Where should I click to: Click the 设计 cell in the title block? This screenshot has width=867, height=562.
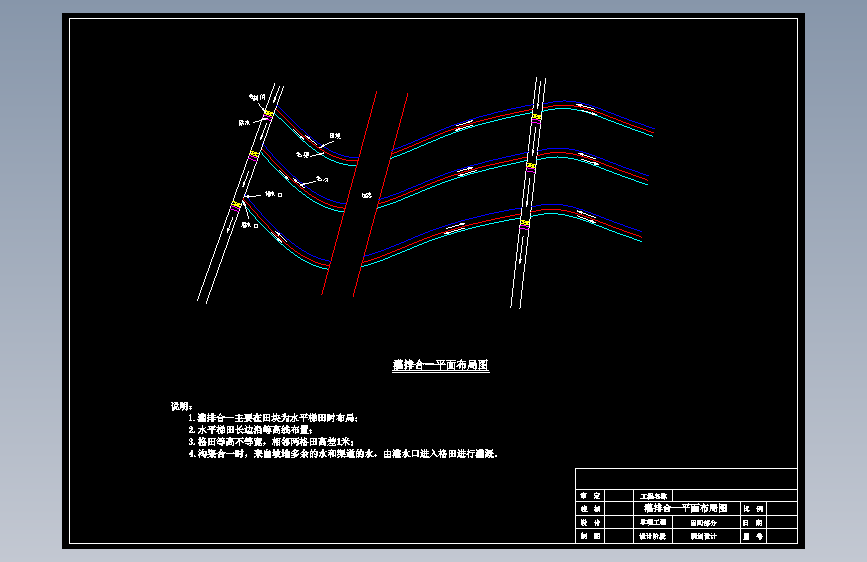[x=591, y=523]
